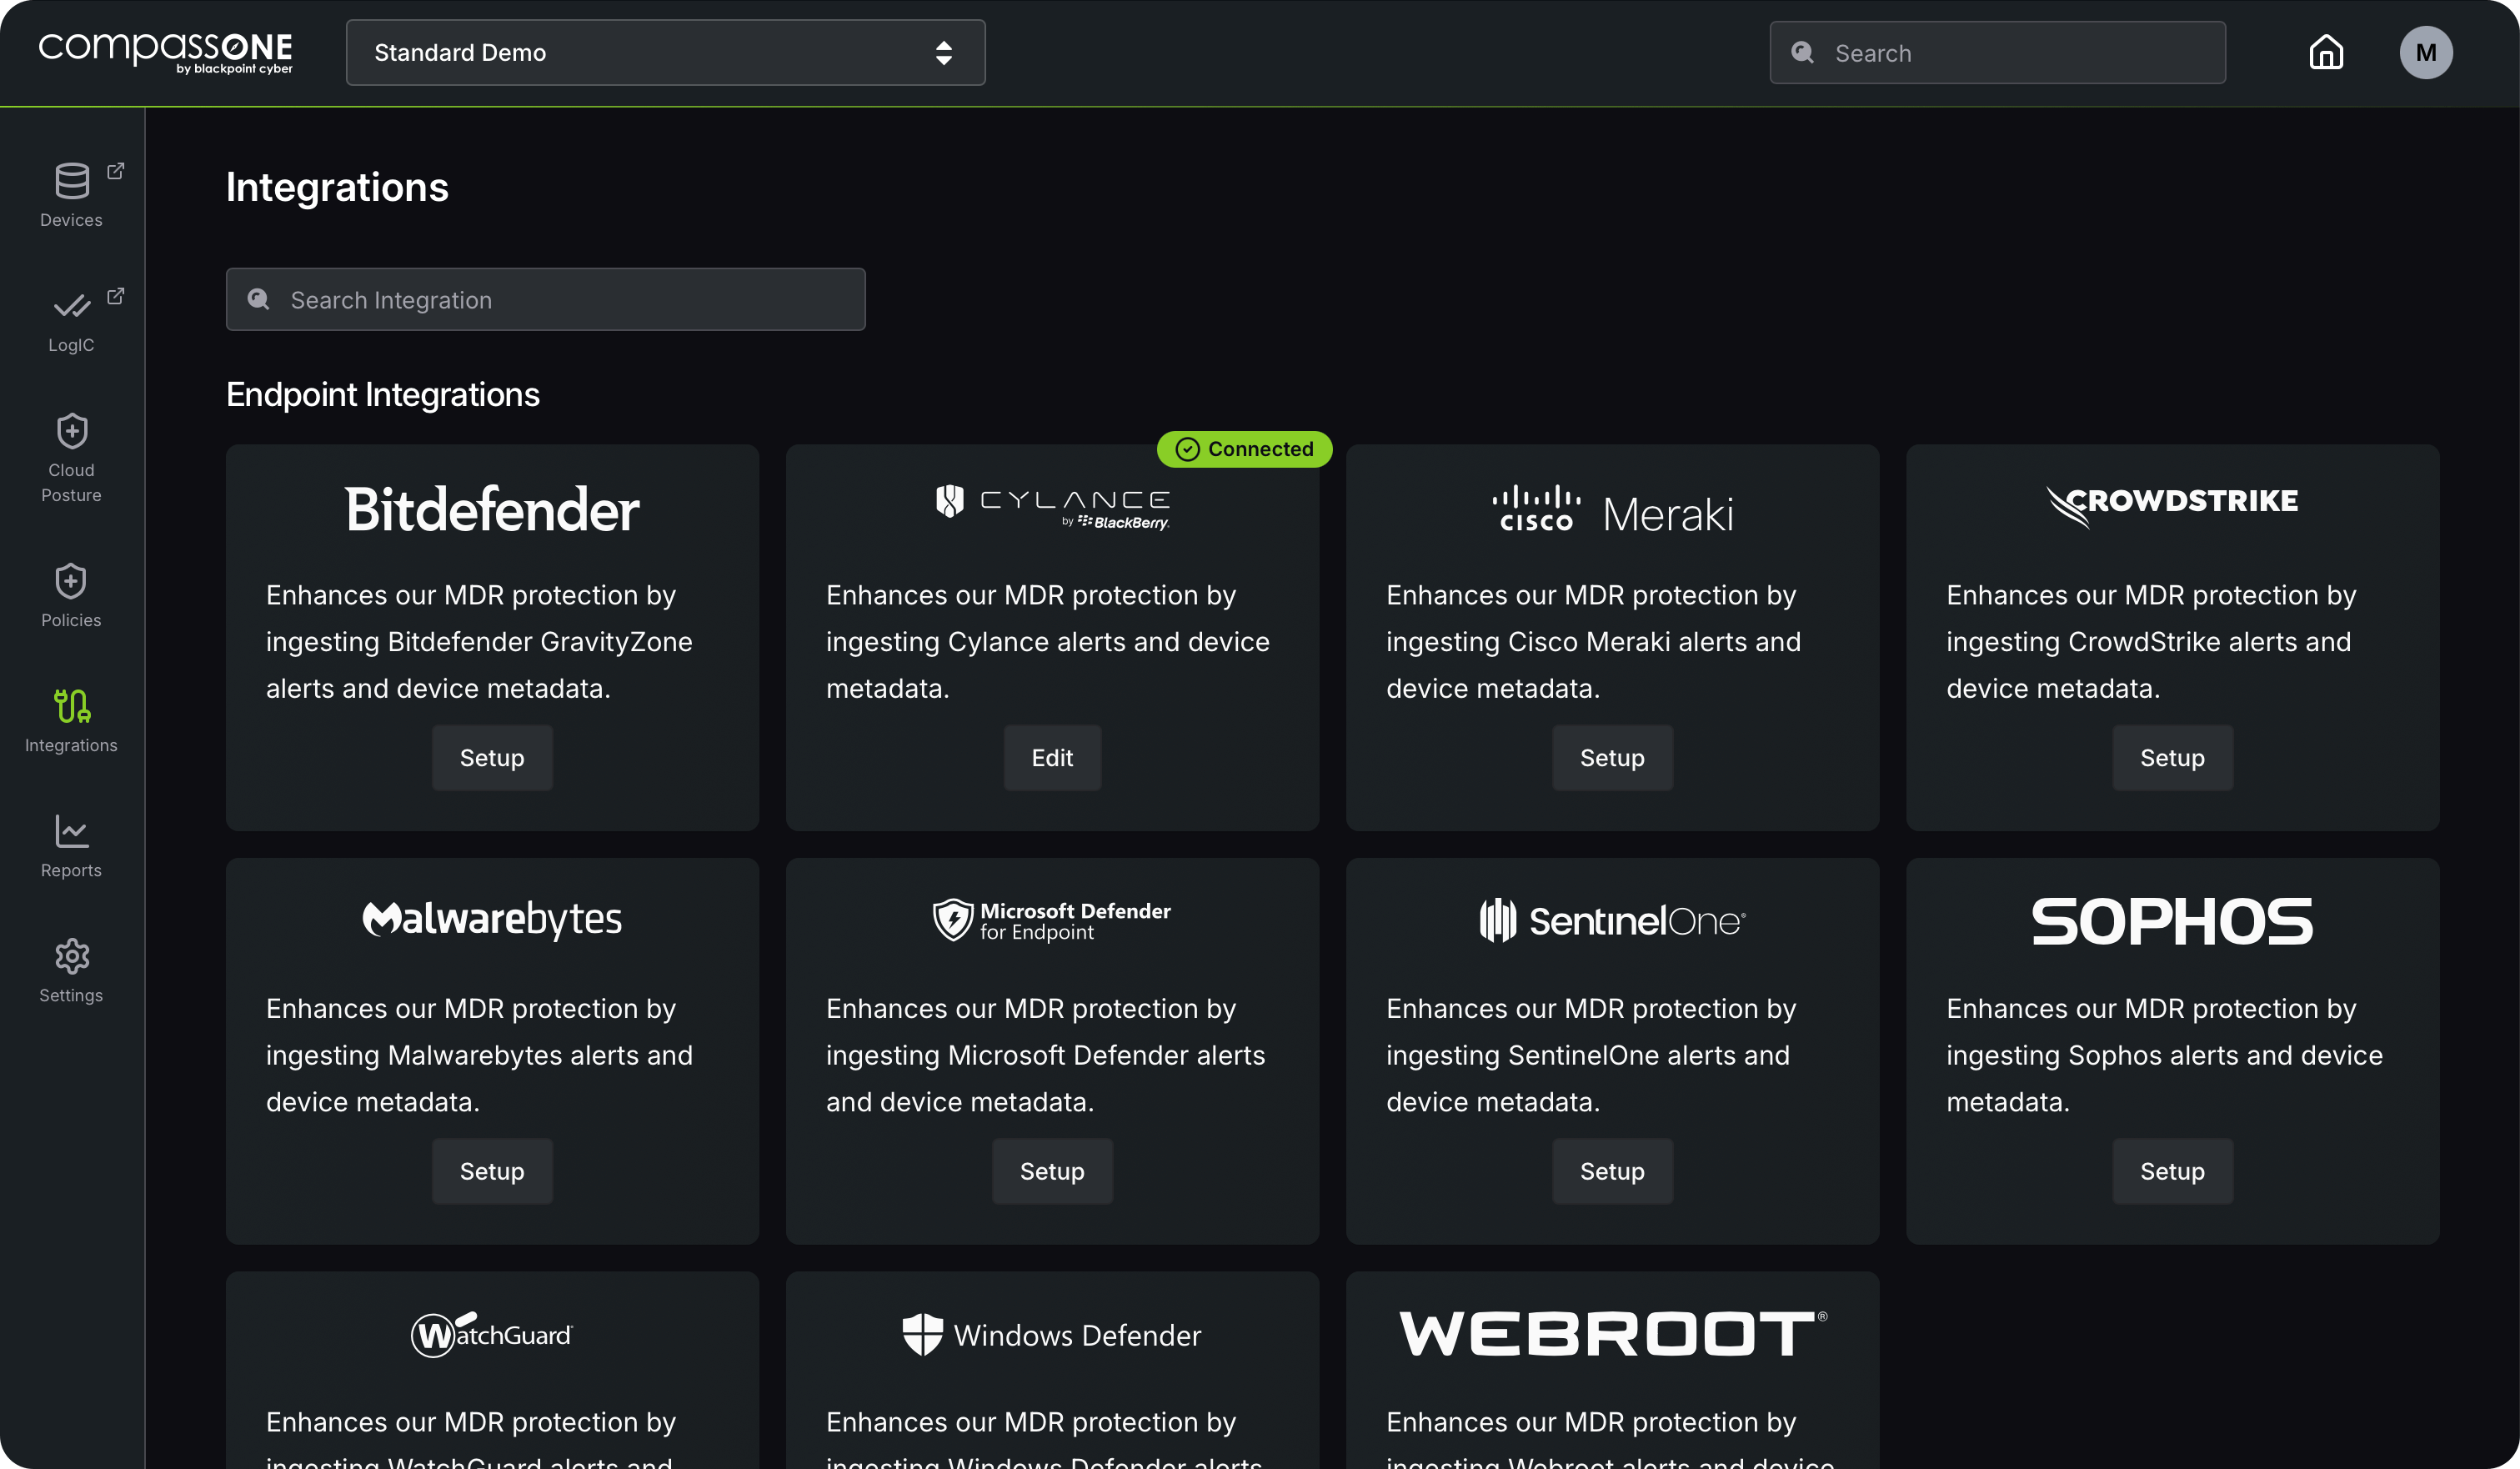Set up the Sophos integration
Viewport: 2520px width, 1469px height.
click(x=2172, y=1171)
